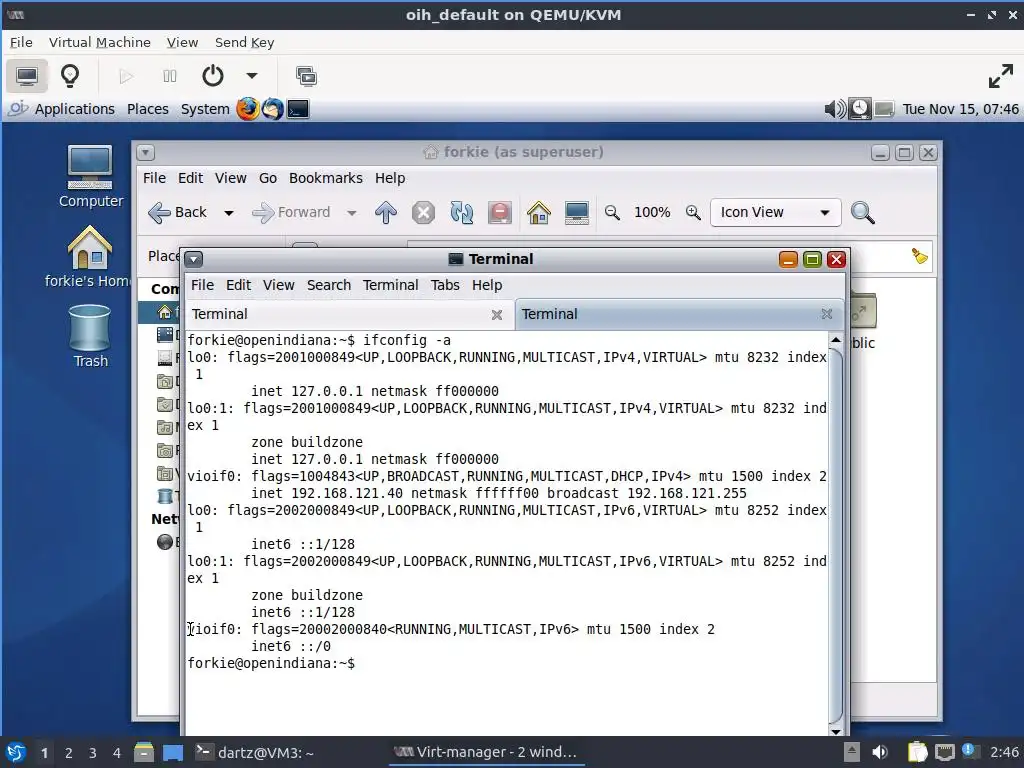Open virt-manager Send Key menu
Screen dimensions: 1024x768
click(244, 42)
